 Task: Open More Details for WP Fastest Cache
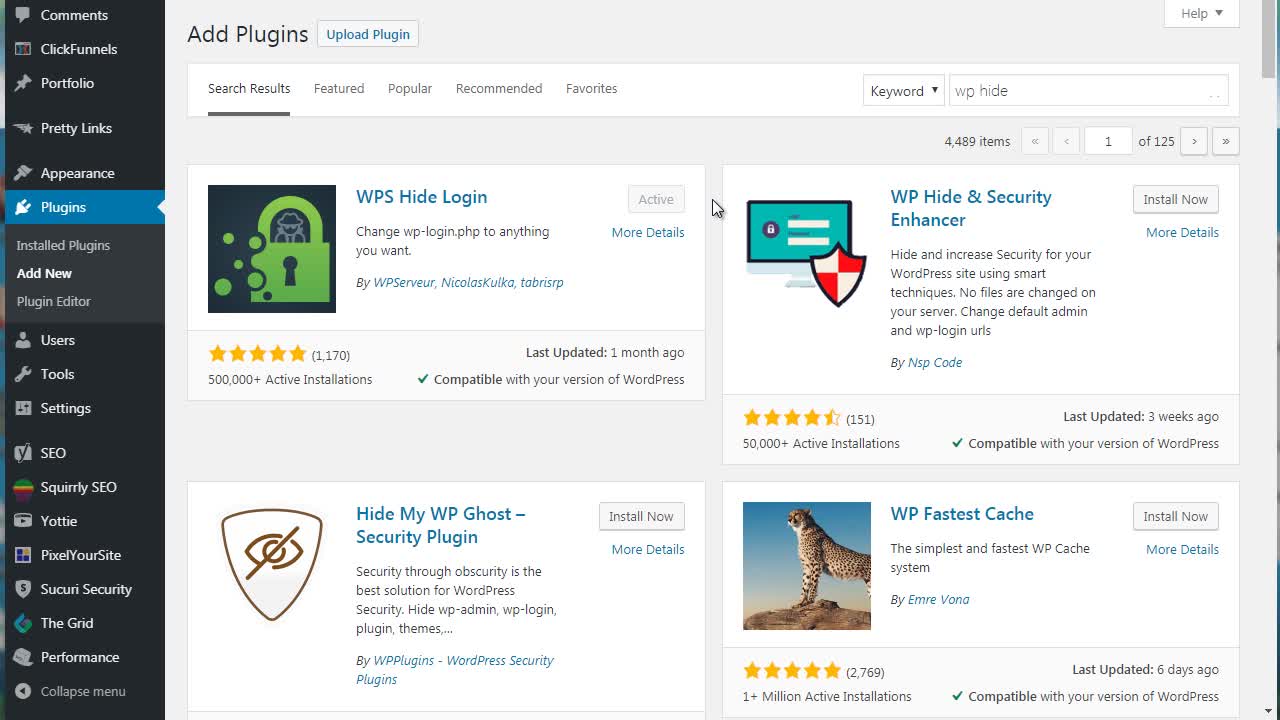coord(1182,549)
